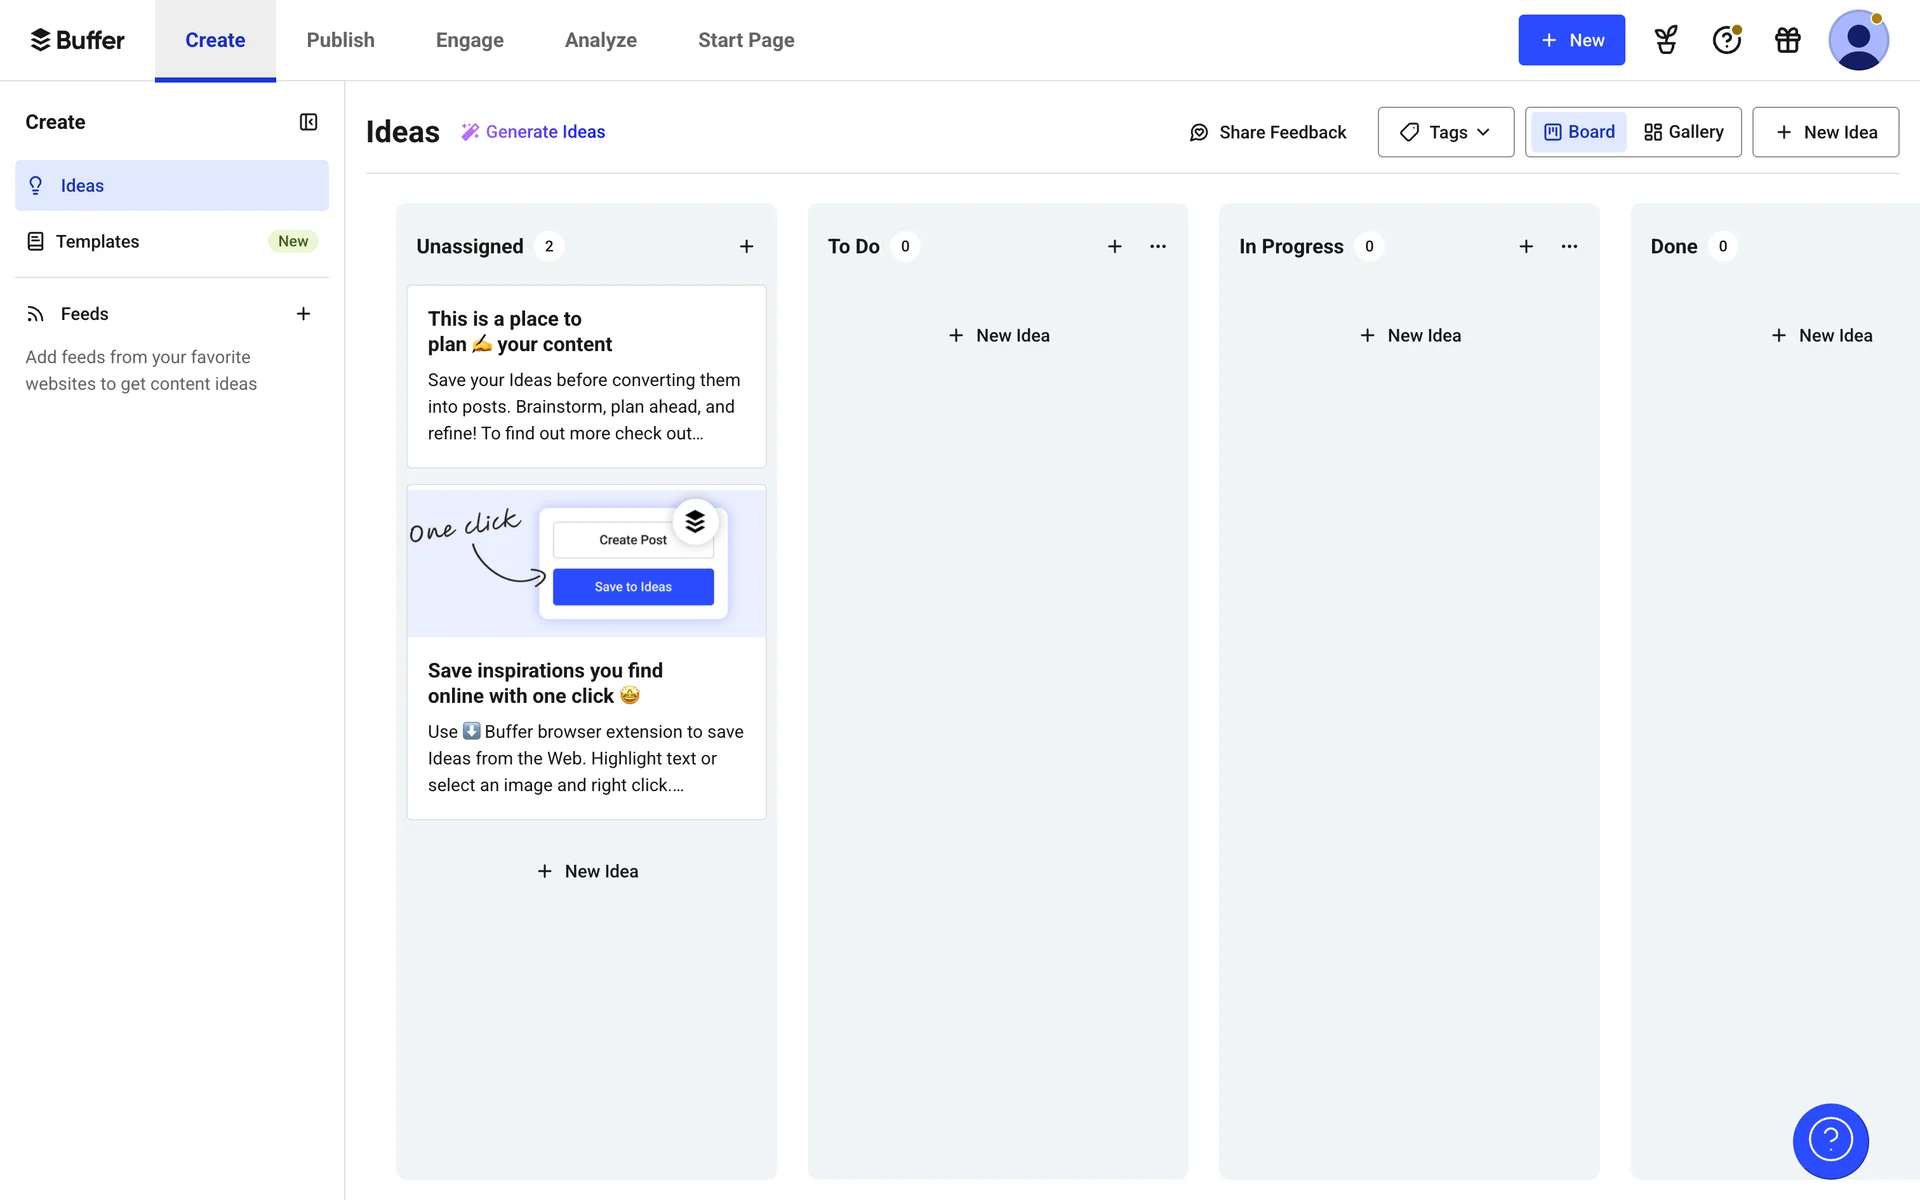The height and width of the screenshot is (1200, 1920).
Task: Select Templates in the sidebar
Action: 97,241
